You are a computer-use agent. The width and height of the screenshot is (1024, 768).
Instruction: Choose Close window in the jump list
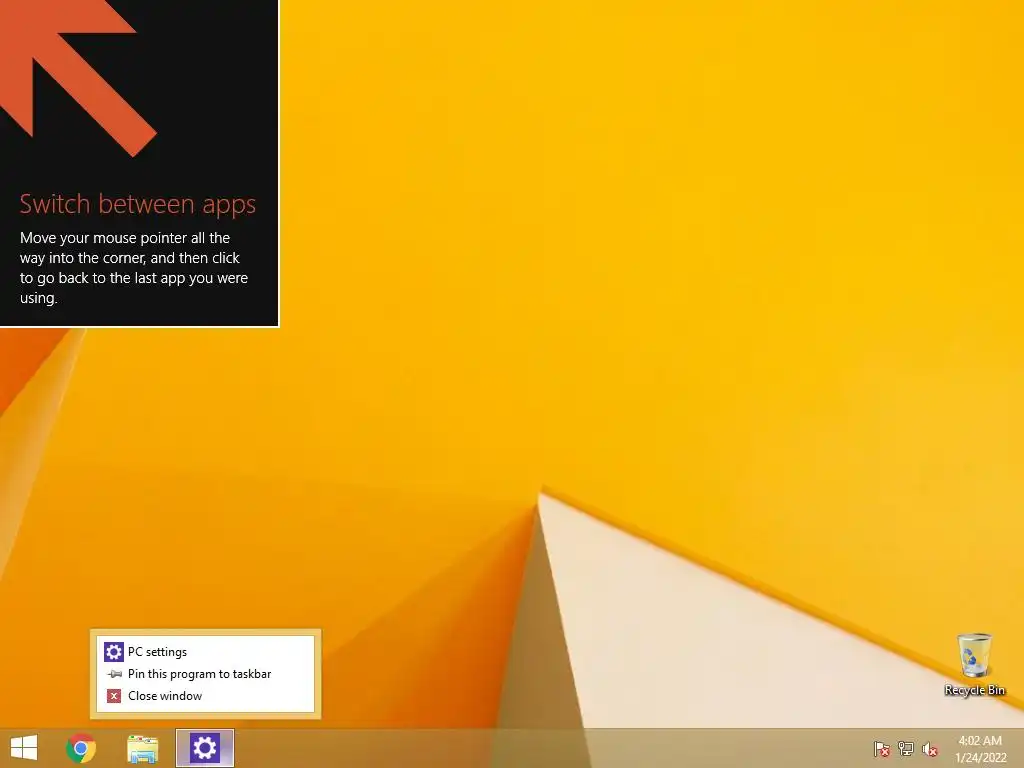[x=206, y=696]
